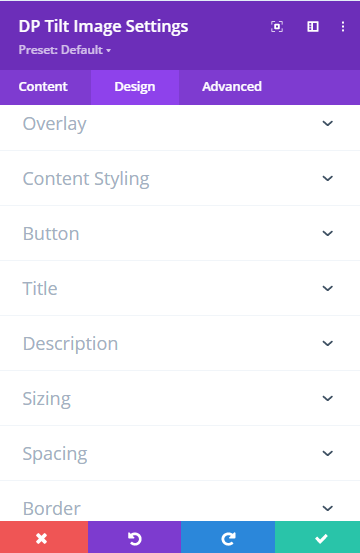Select the Design tab
Screen dimensions: 360x553
135,87
